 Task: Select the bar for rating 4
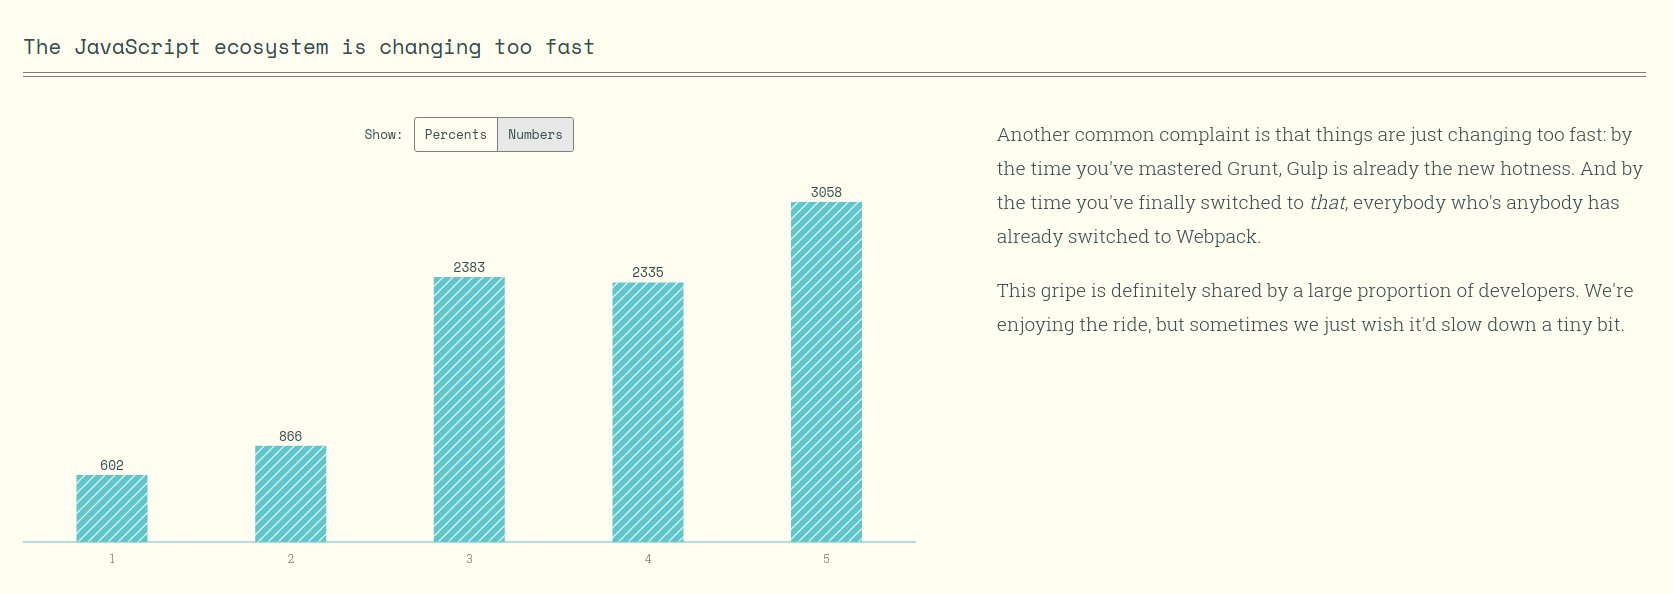(x=648, y=412)
